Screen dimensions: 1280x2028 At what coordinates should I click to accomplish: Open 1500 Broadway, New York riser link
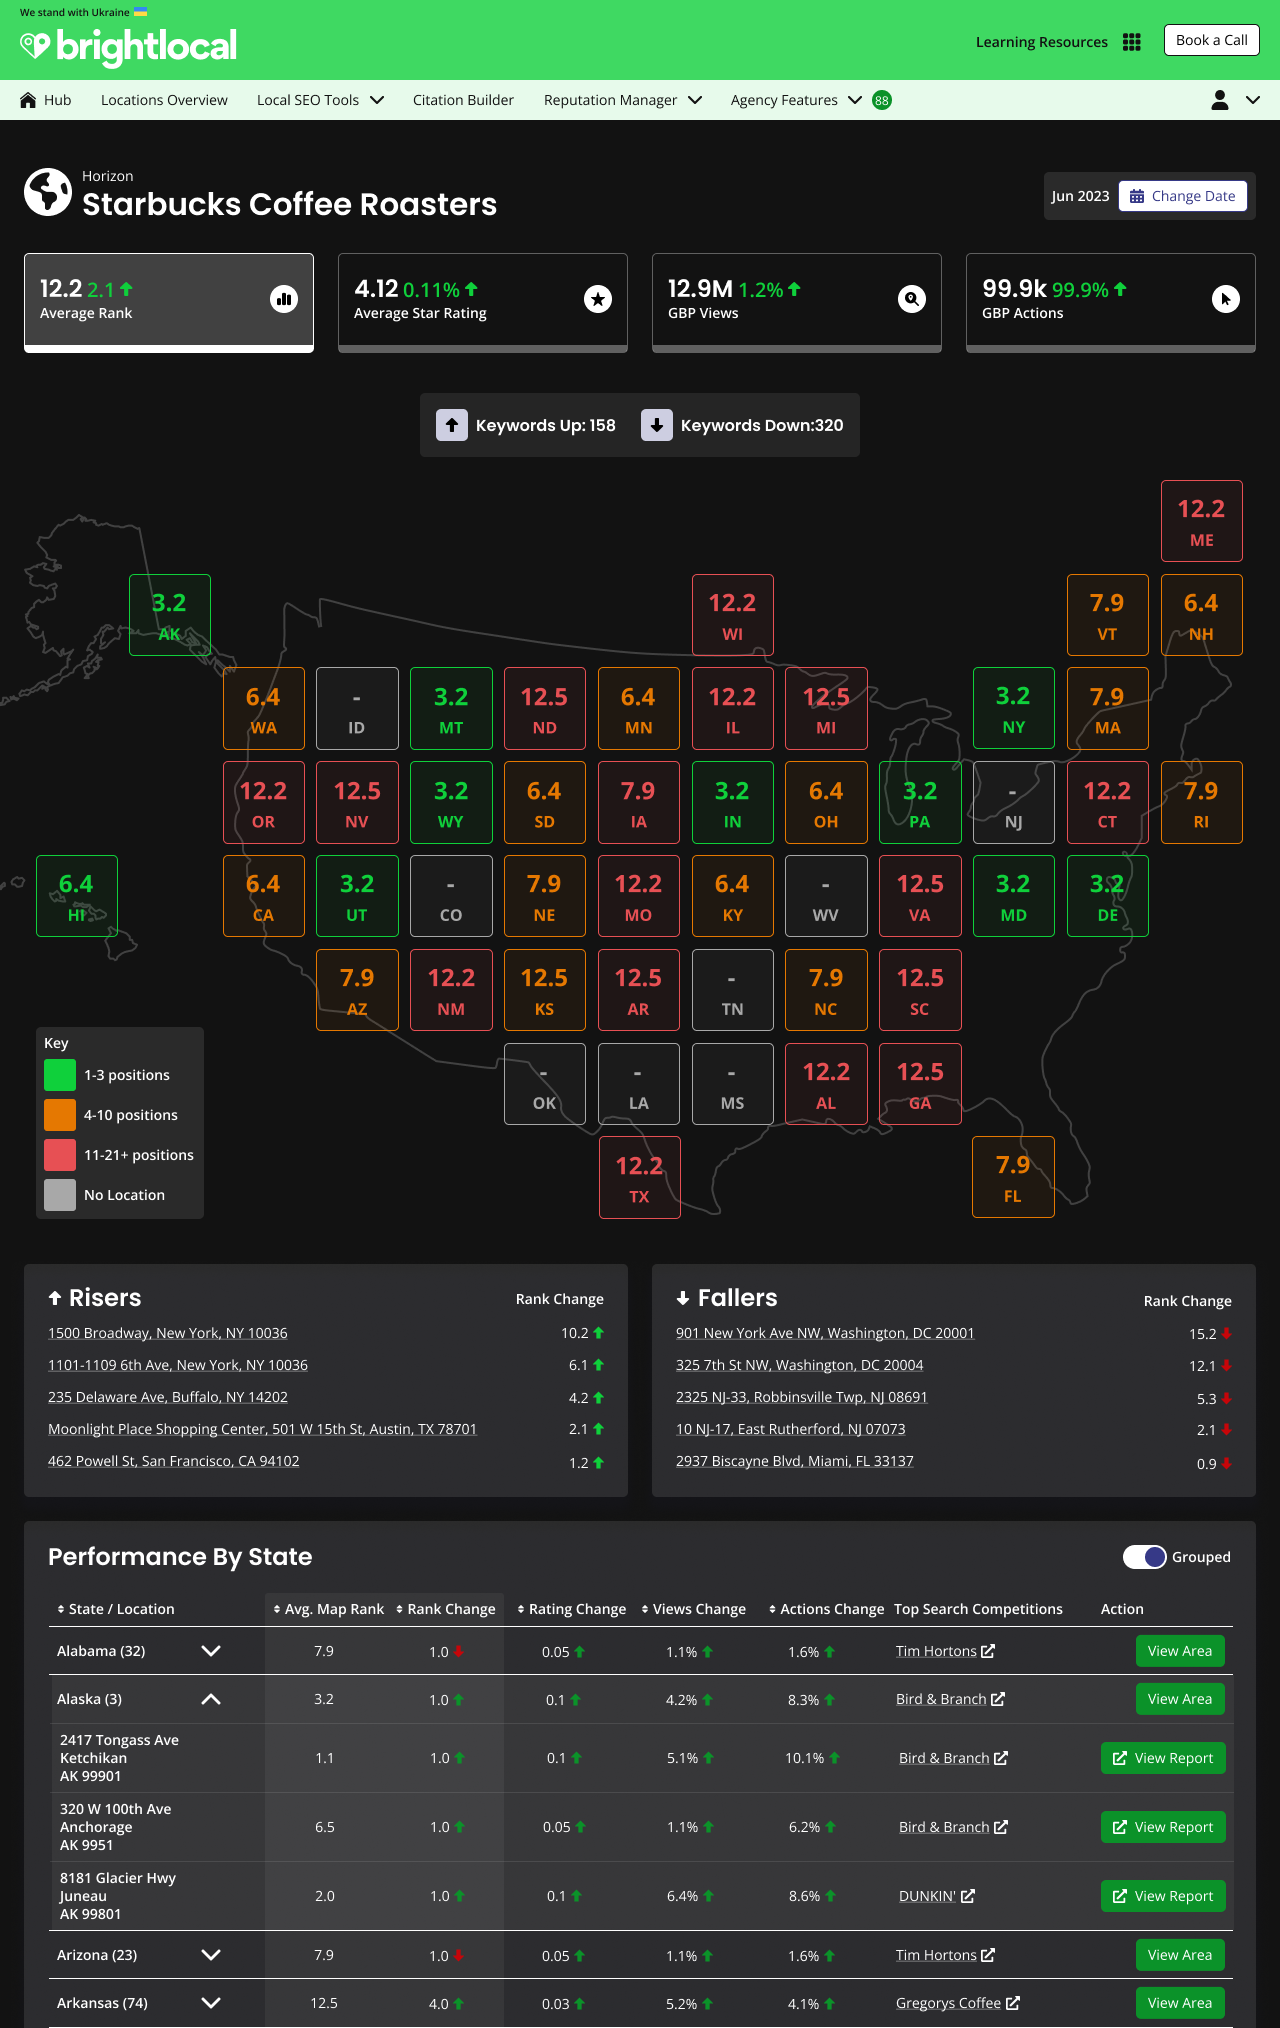[x=168, y=1333]
